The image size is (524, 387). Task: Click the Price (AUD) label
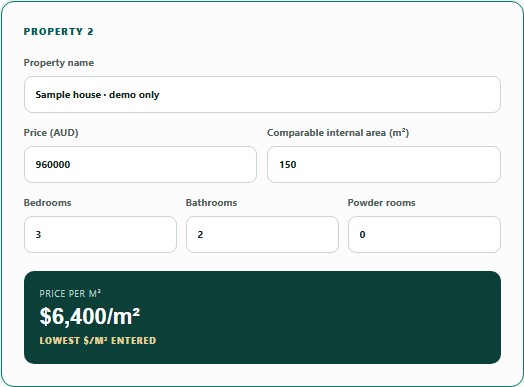(x=51, y=133)
